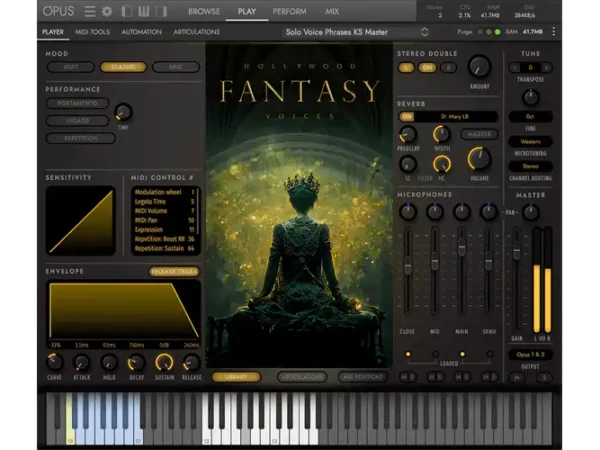Open the Articulations sub-tab in the top bar
The height and width of the screenshot is (450, 600).
point(197,32)
